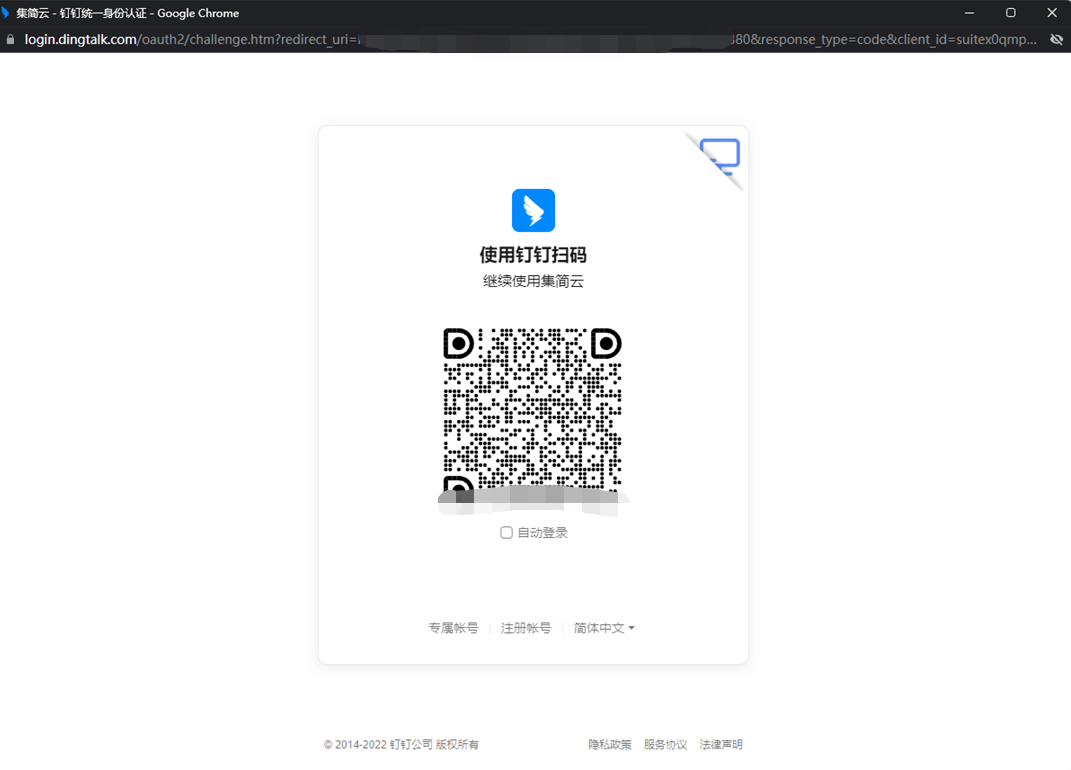Open the 隐私政策 link
The image size is (1071, 770).
click(610, 745)
